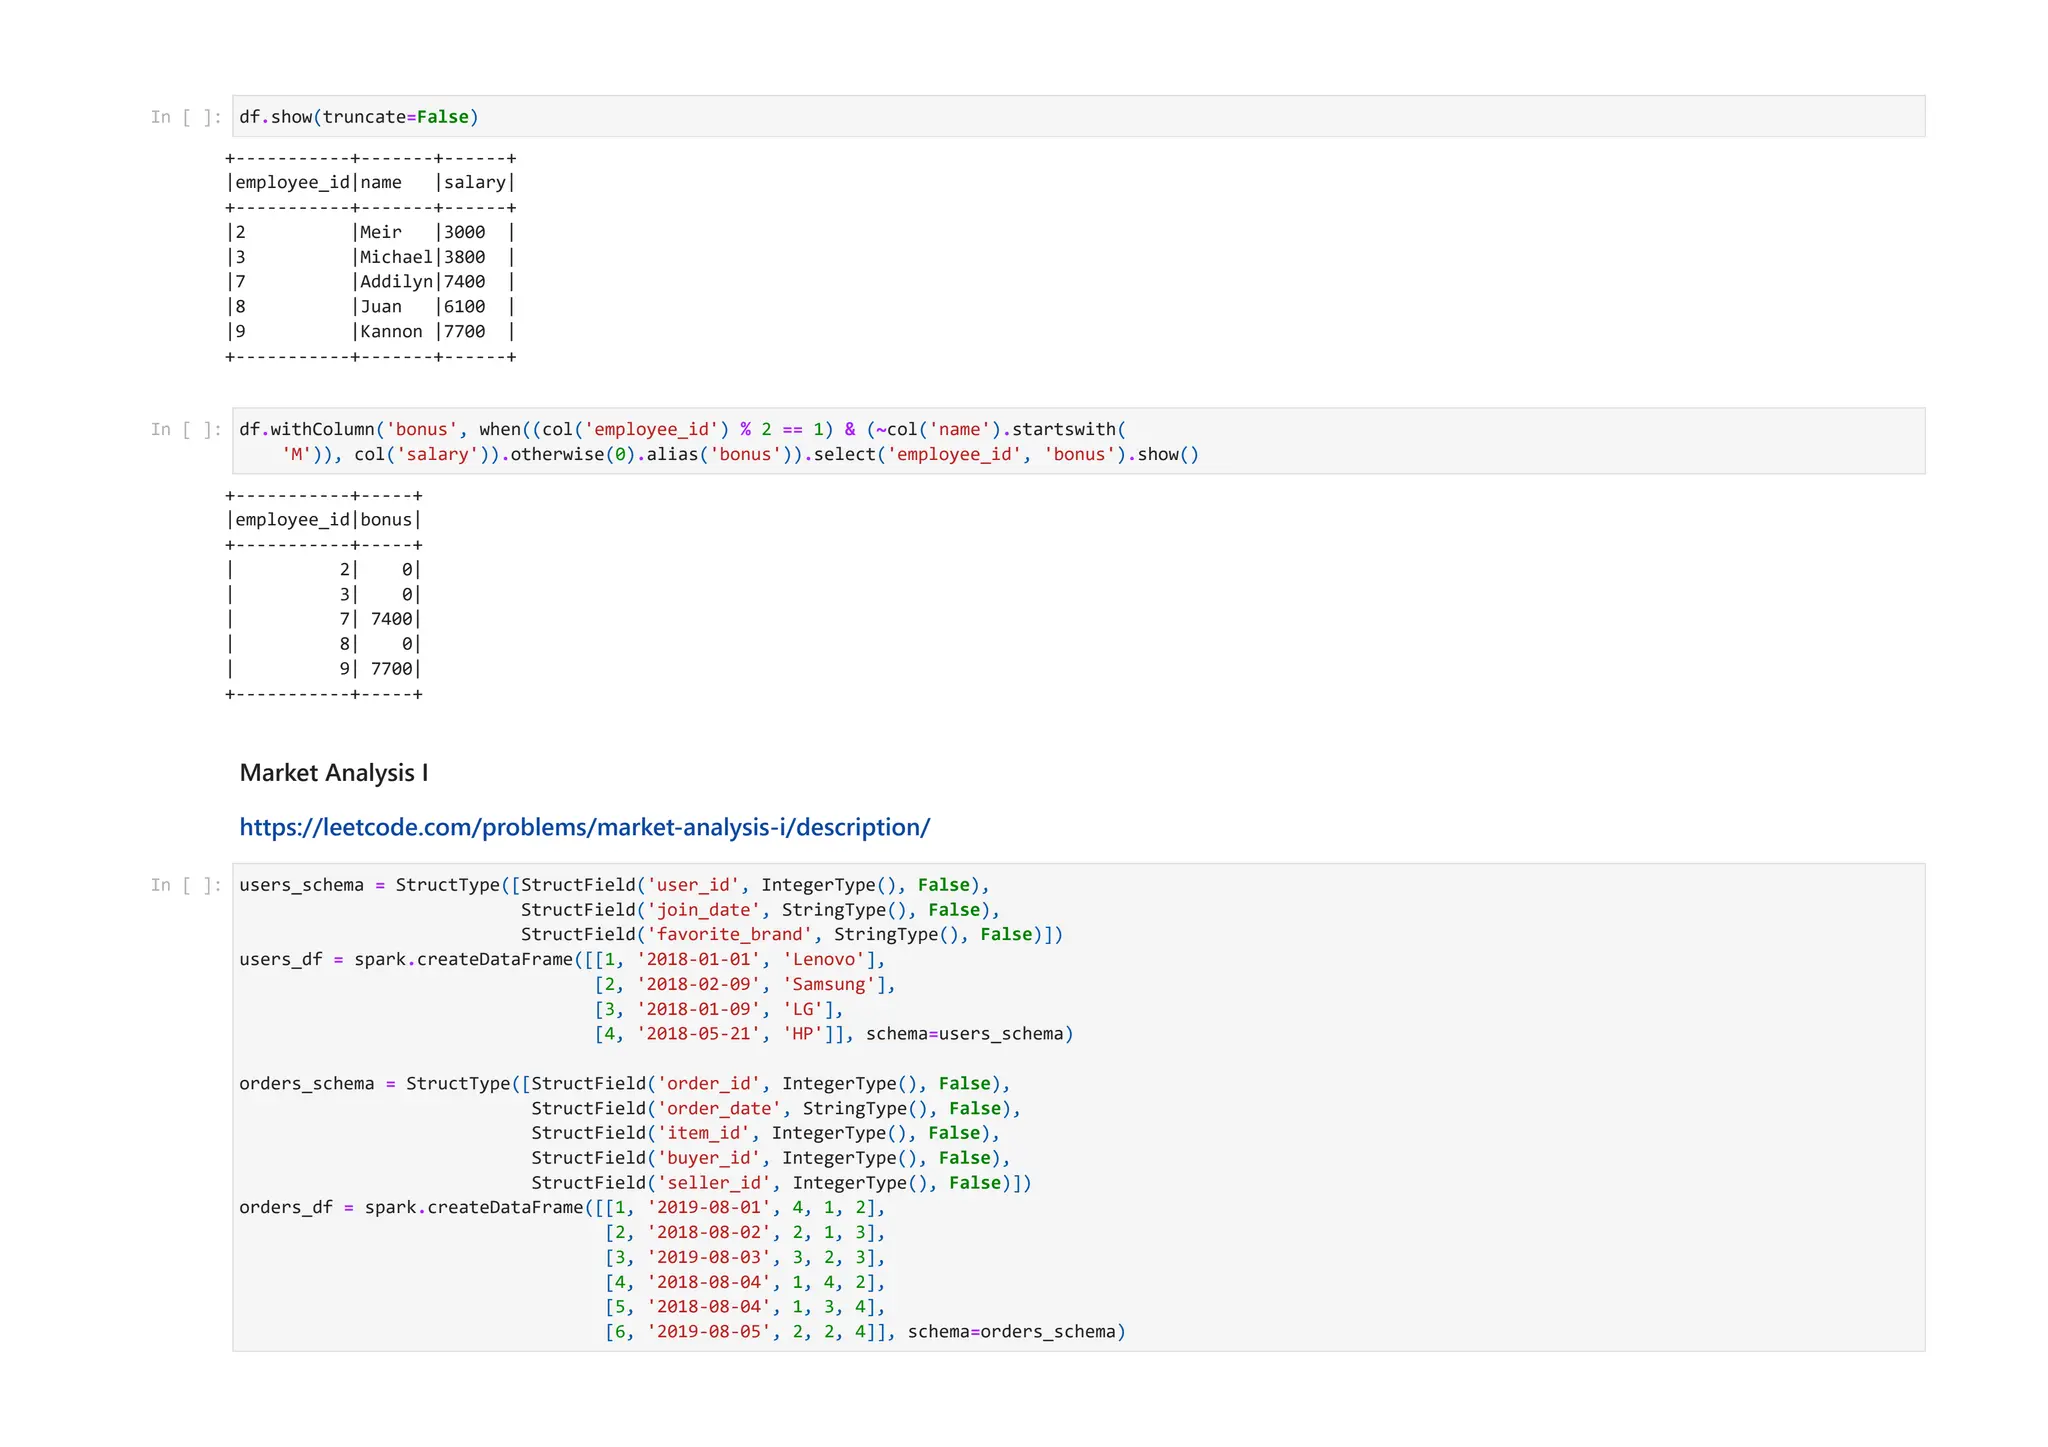Select the 'Michael' name in output table
This screenshot has width=2048, height=1447.
396,257
